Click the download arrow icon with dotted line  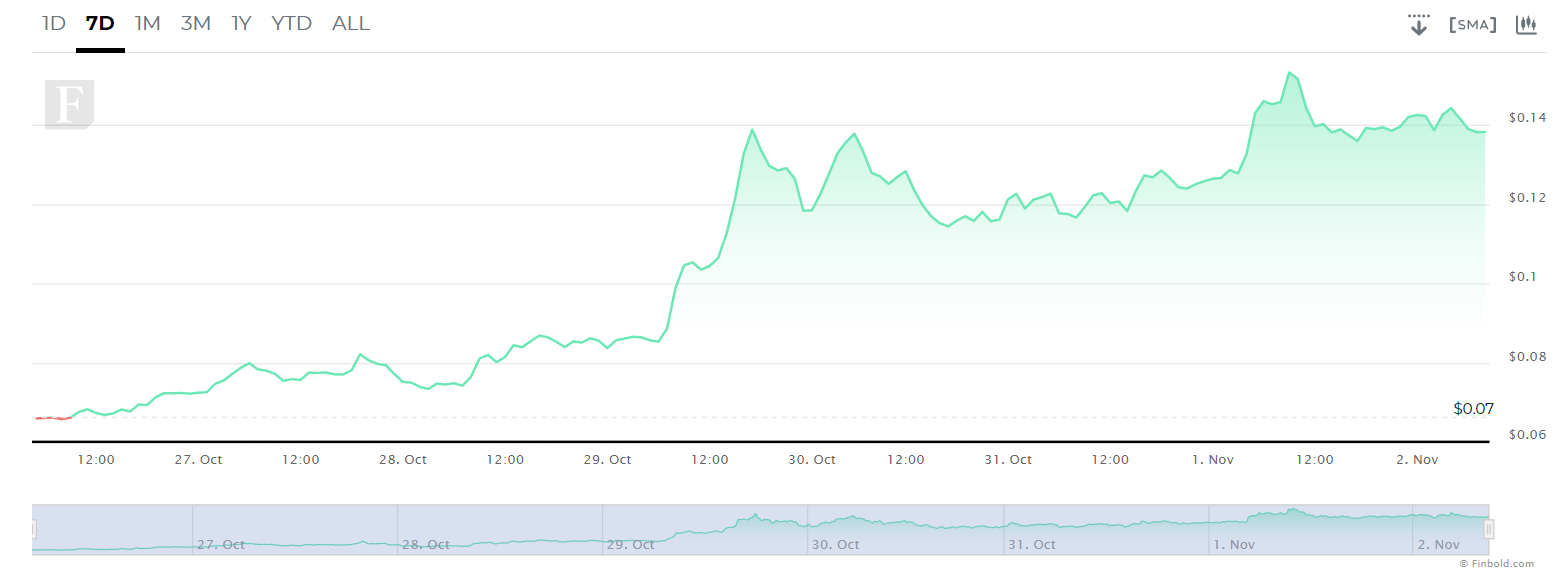click(x=1417, y=25)
